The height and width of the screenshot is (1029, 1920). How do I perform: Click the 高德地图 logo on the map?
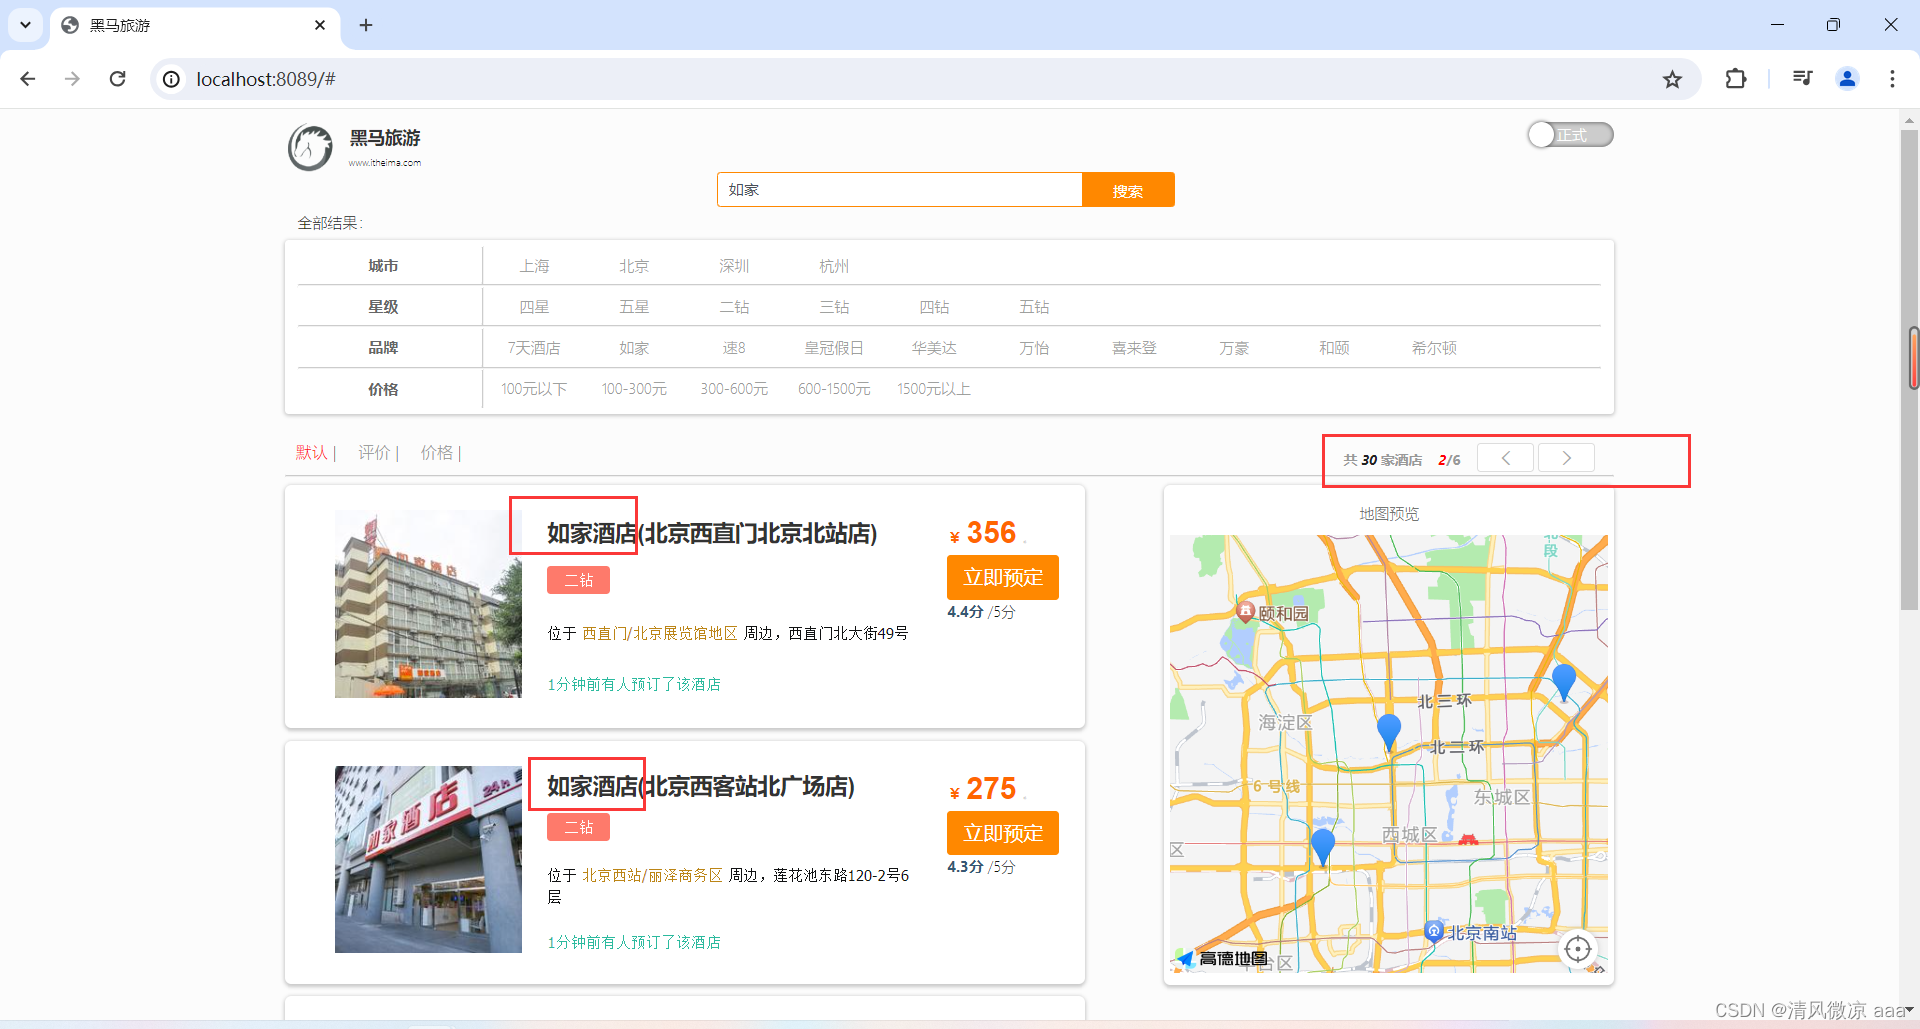click(x=1222, y=959)
